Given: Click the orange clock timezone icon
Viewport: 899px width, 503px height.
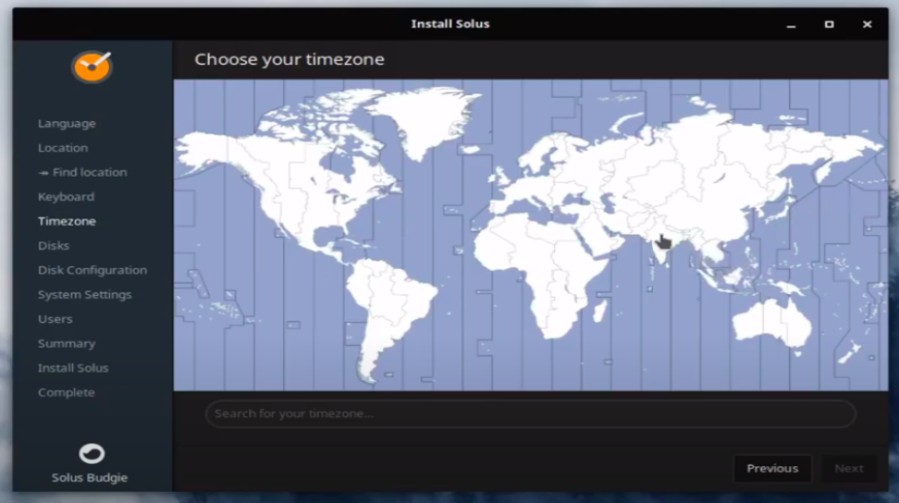Looking at the screenshot, I should pos(92,67).
